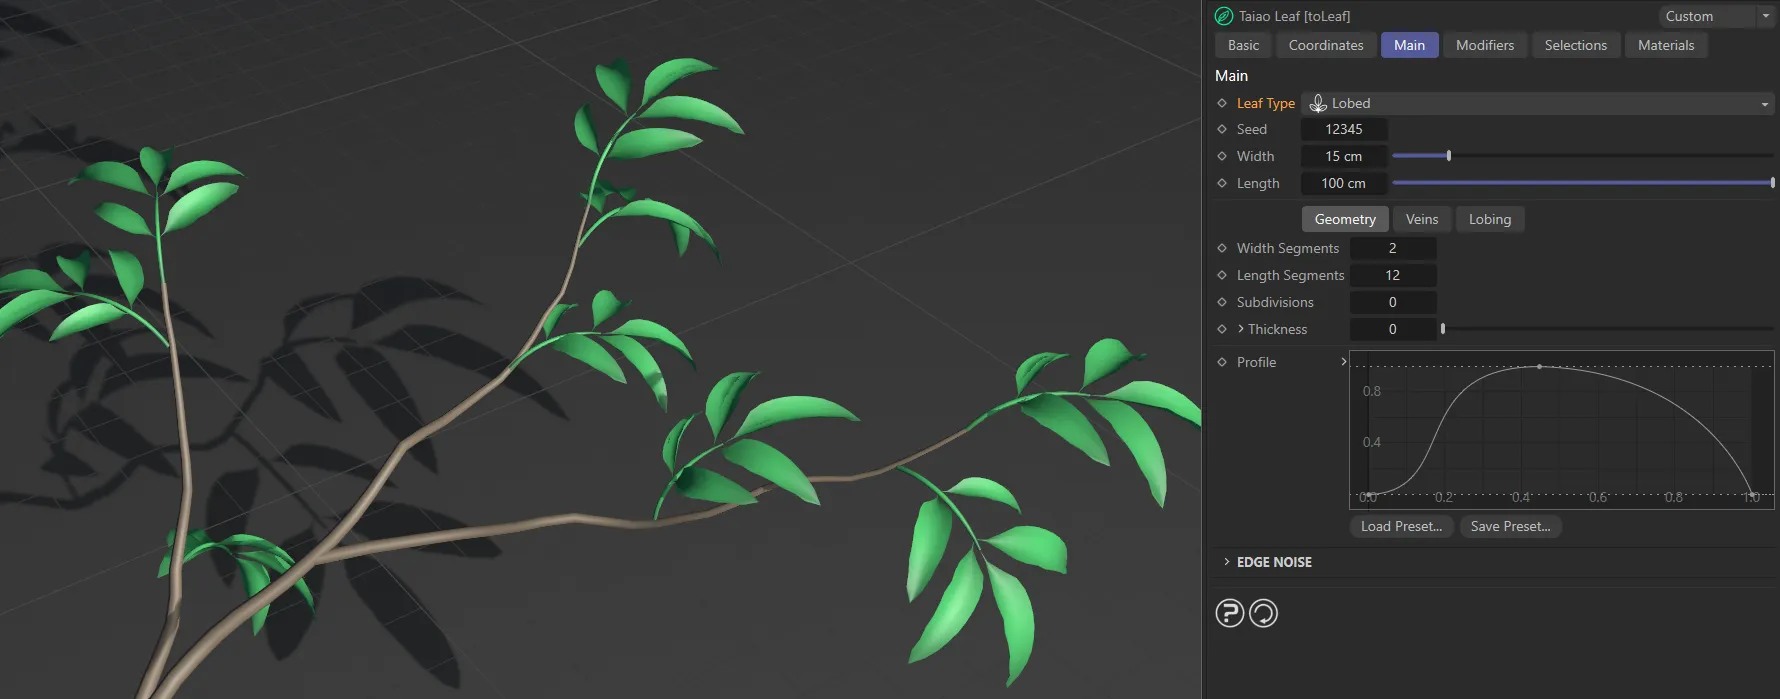Open the Leaf Type Lobed dropdown
The image size is (1780, 699).
click(1537, 103)
